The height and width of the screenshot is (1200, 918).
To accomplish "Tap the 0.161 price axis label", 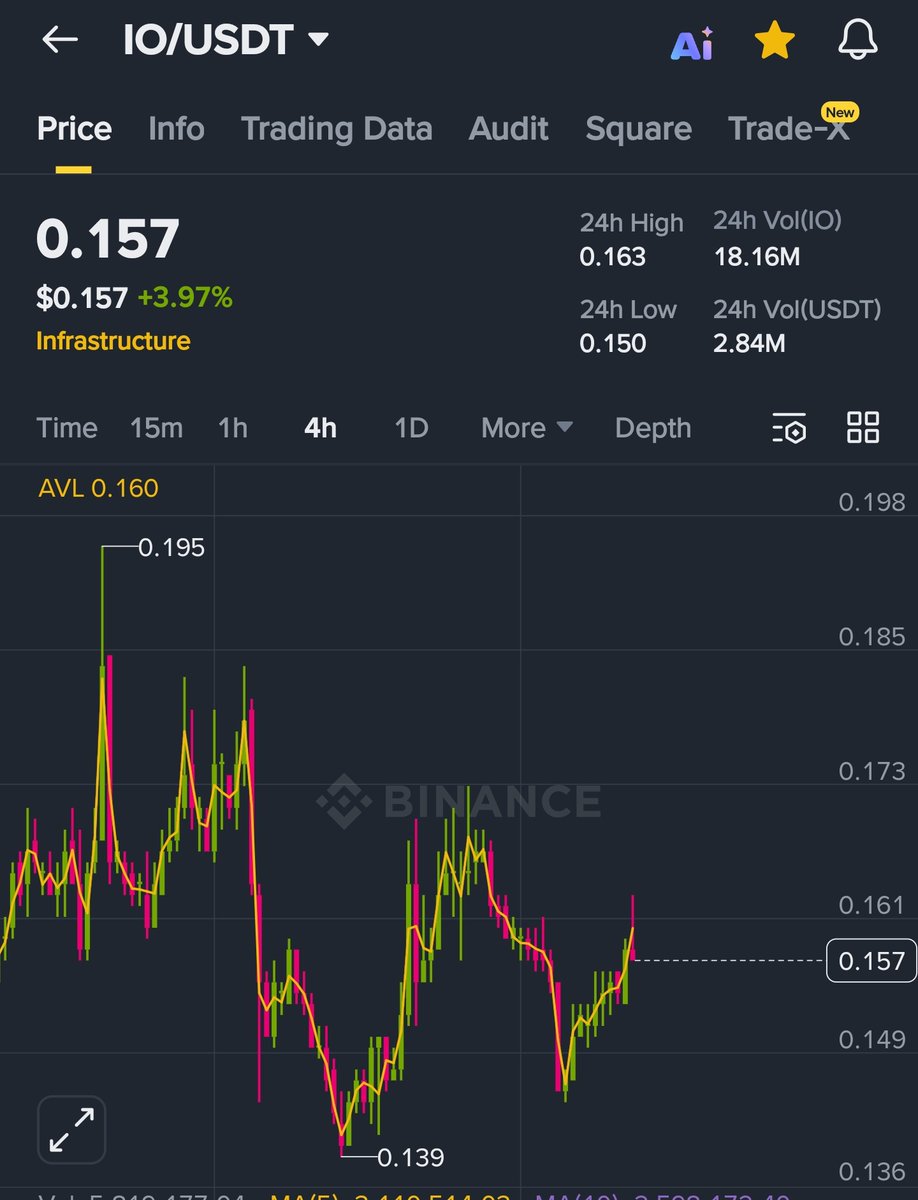I will click(871, 905).
